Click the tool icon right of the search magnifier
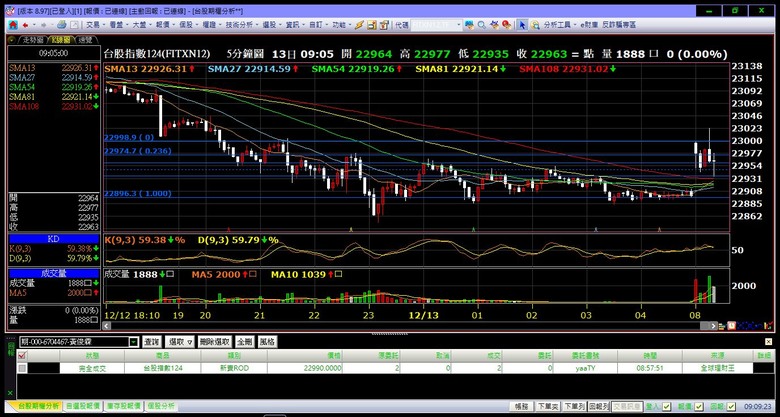This screenshot has height=417, width=780. pyautogui.click(x=494, y=24)
